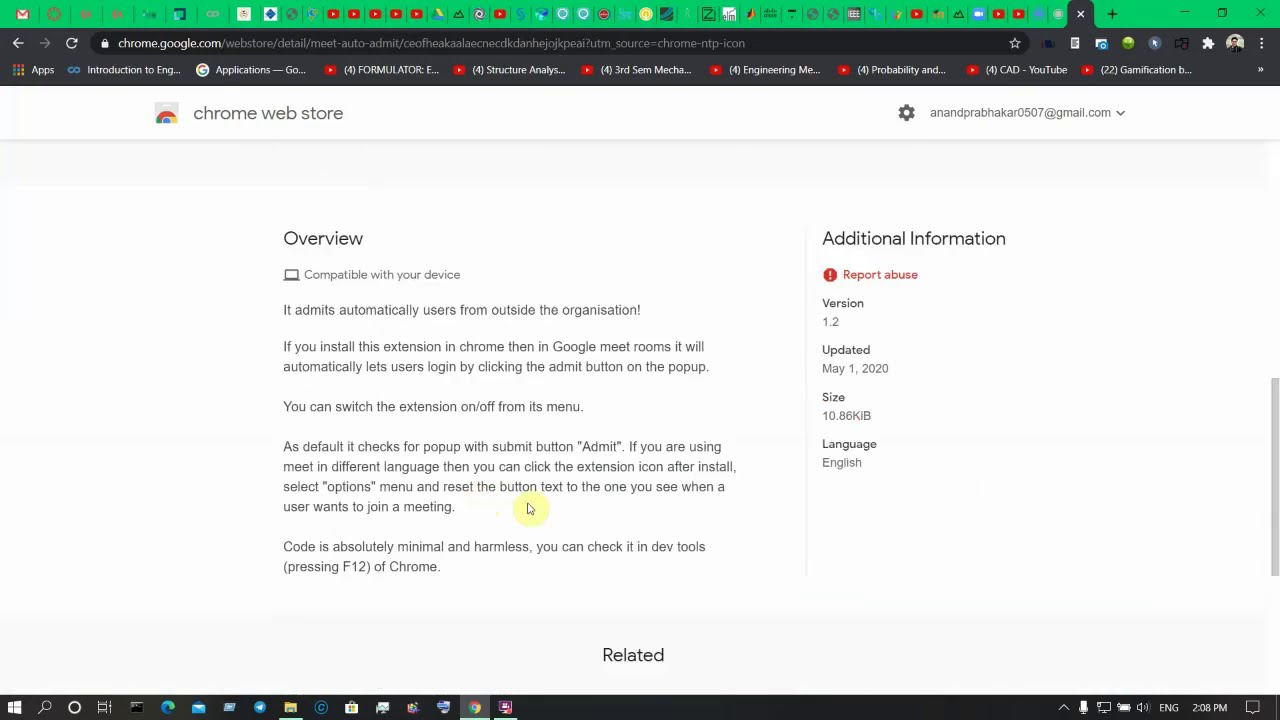Click the updated date May 1, 2020
The image size is (1280, 720).
tap(855, 369)
